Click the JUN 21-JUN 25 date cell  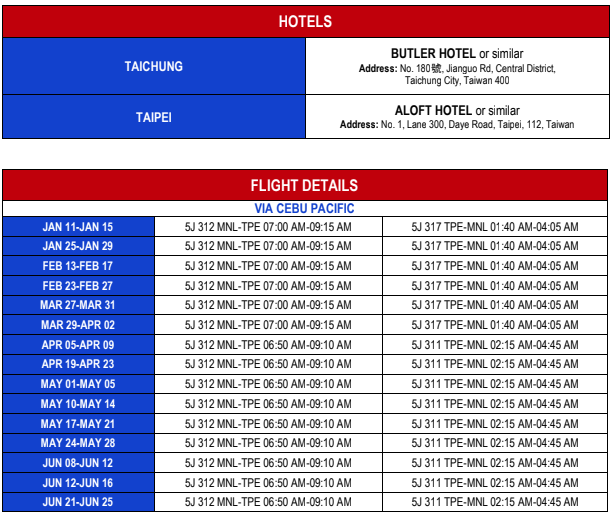(x=78, y=502)
